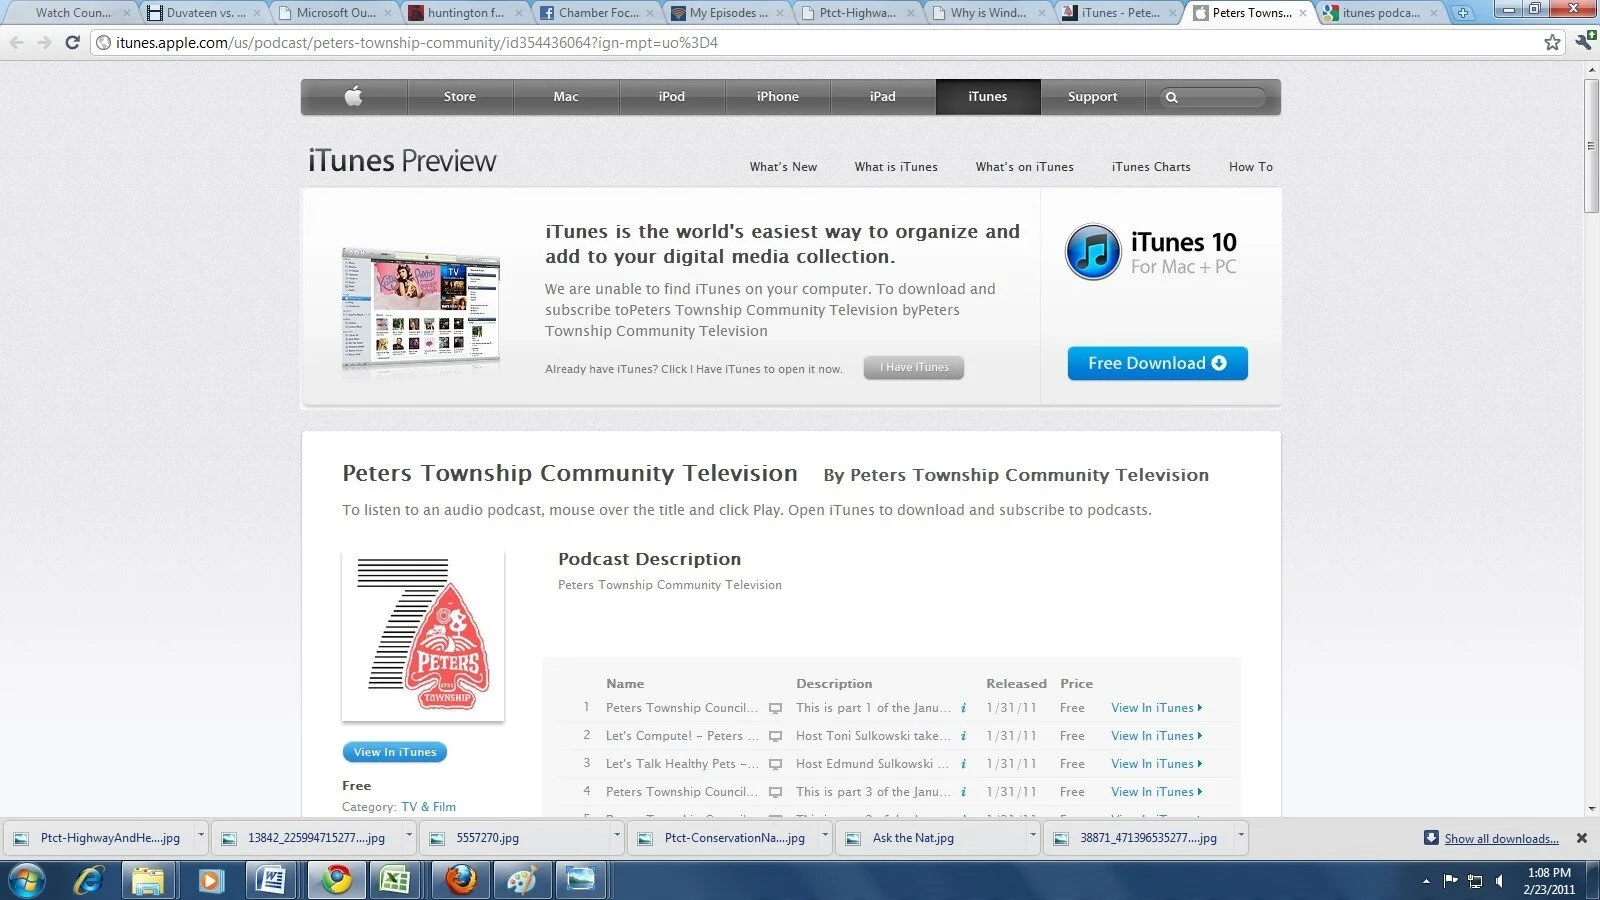1600x900 pixels.
Task: Open dropdown arrow for Ptct-HighwayAndHe download
Action: pyautogui.click(x=201, y=833)
